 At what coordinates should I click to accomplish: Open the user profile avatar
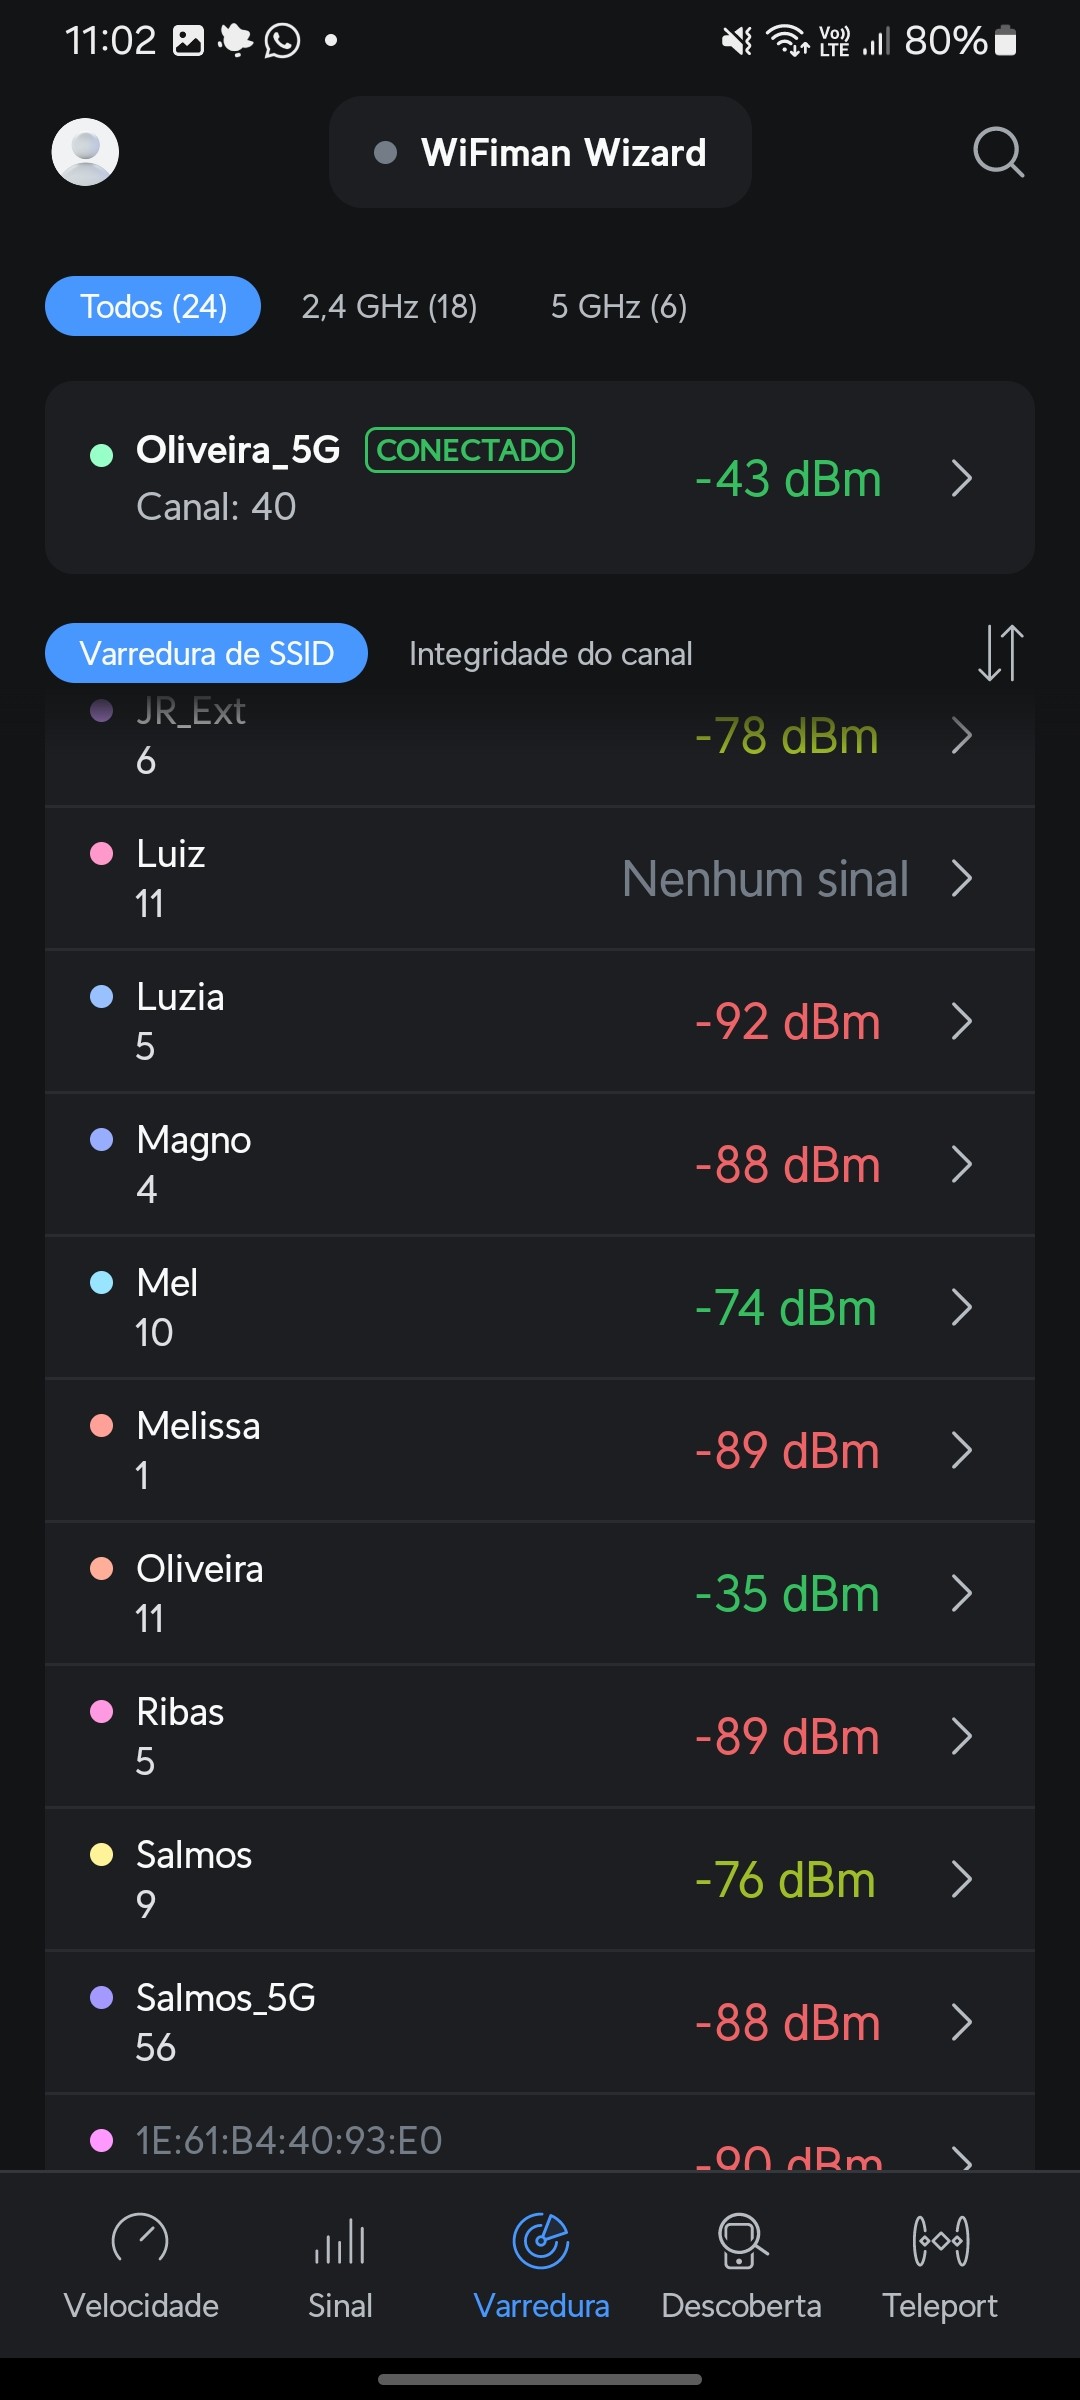(85, 152)
